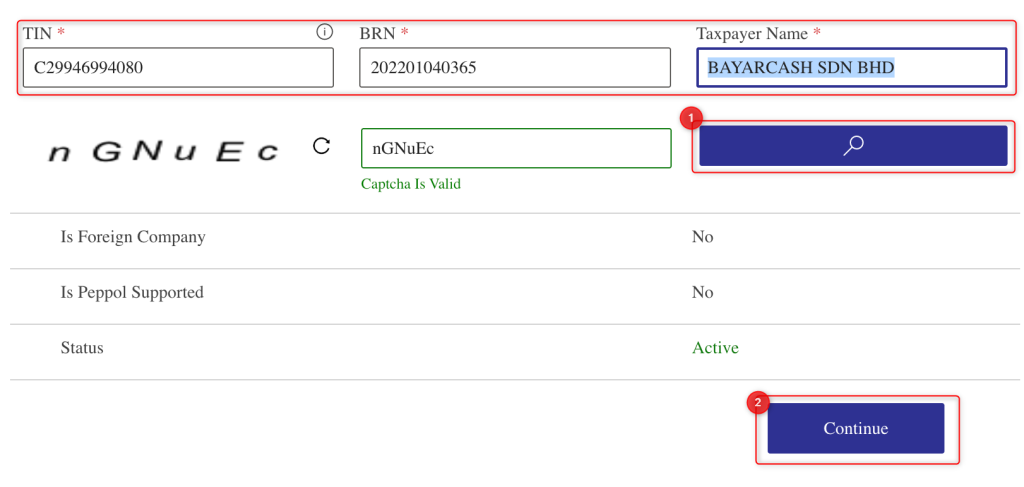The width and height of the screenshot is (1024, 487).
Task: Click the TIN info icon
Action: [325, 31]
